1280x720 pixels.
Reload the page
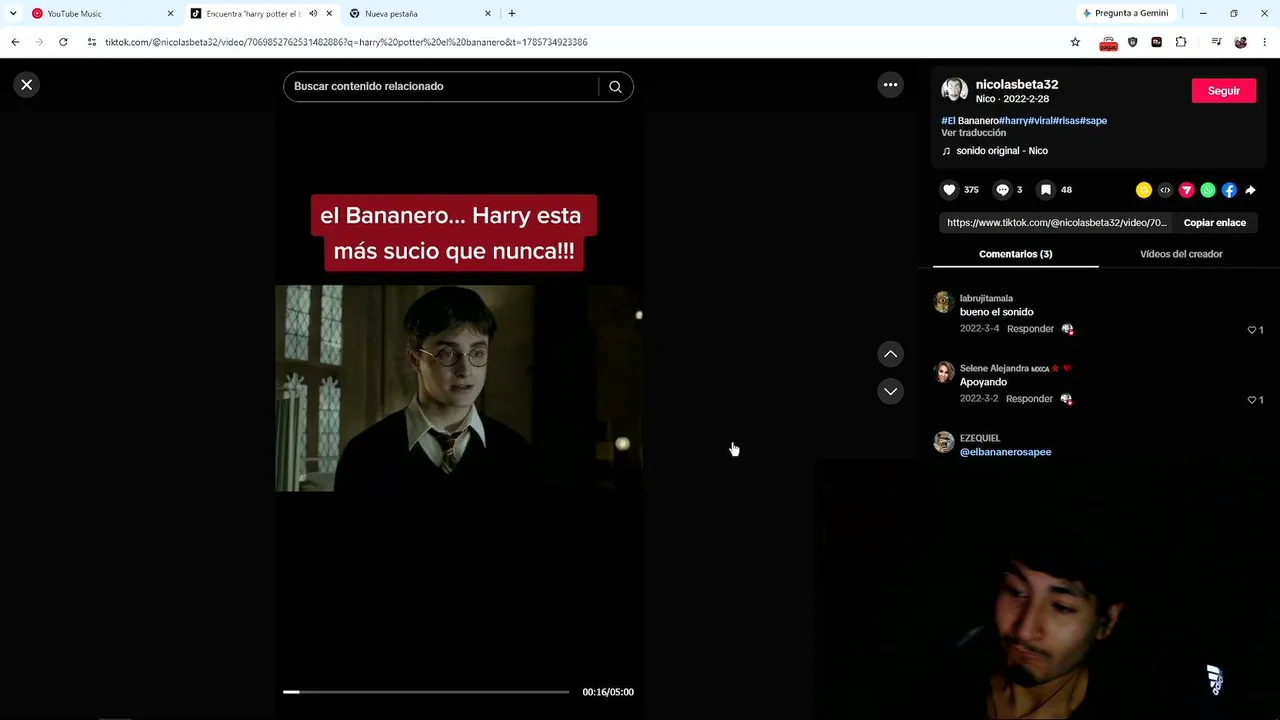click(63, 42)
